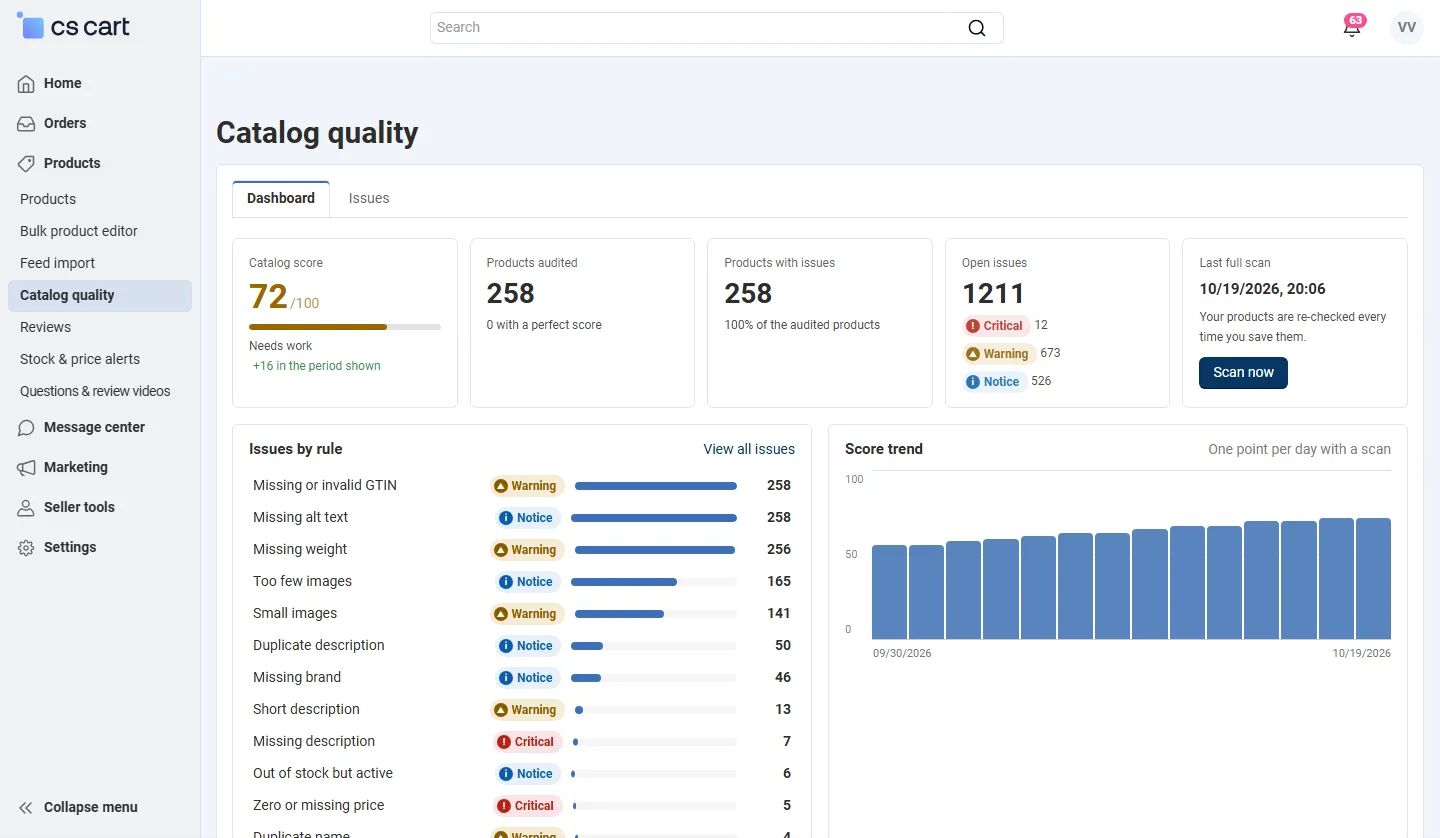Click the Message center bubble icon
The width and height of the screenshot is (1440, 838).
coord(27,428)
